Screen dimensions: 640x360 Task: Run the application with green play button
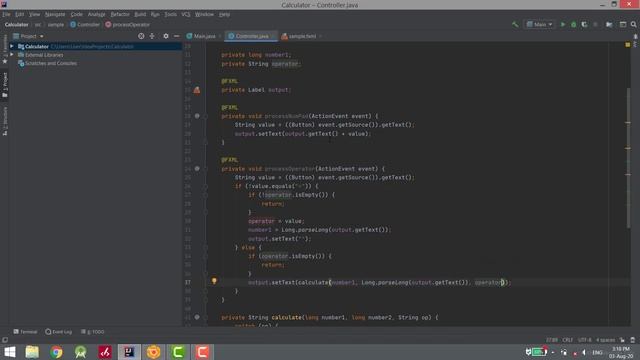click(563, 24)
